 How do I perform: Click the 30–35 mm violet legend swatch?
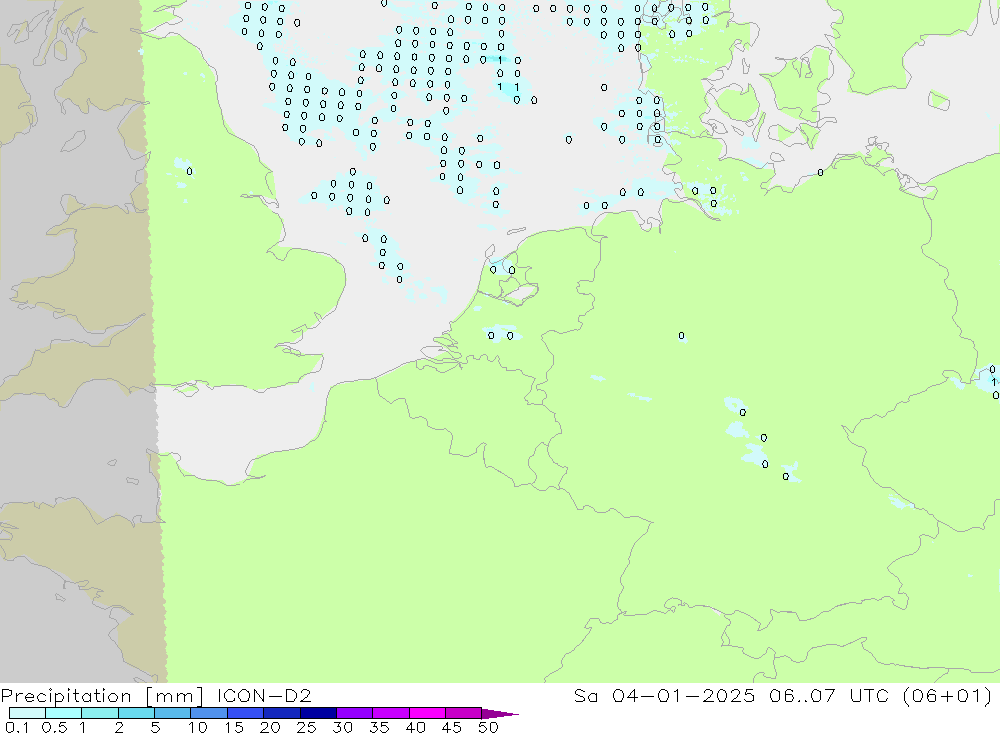[x=354, y=713]
